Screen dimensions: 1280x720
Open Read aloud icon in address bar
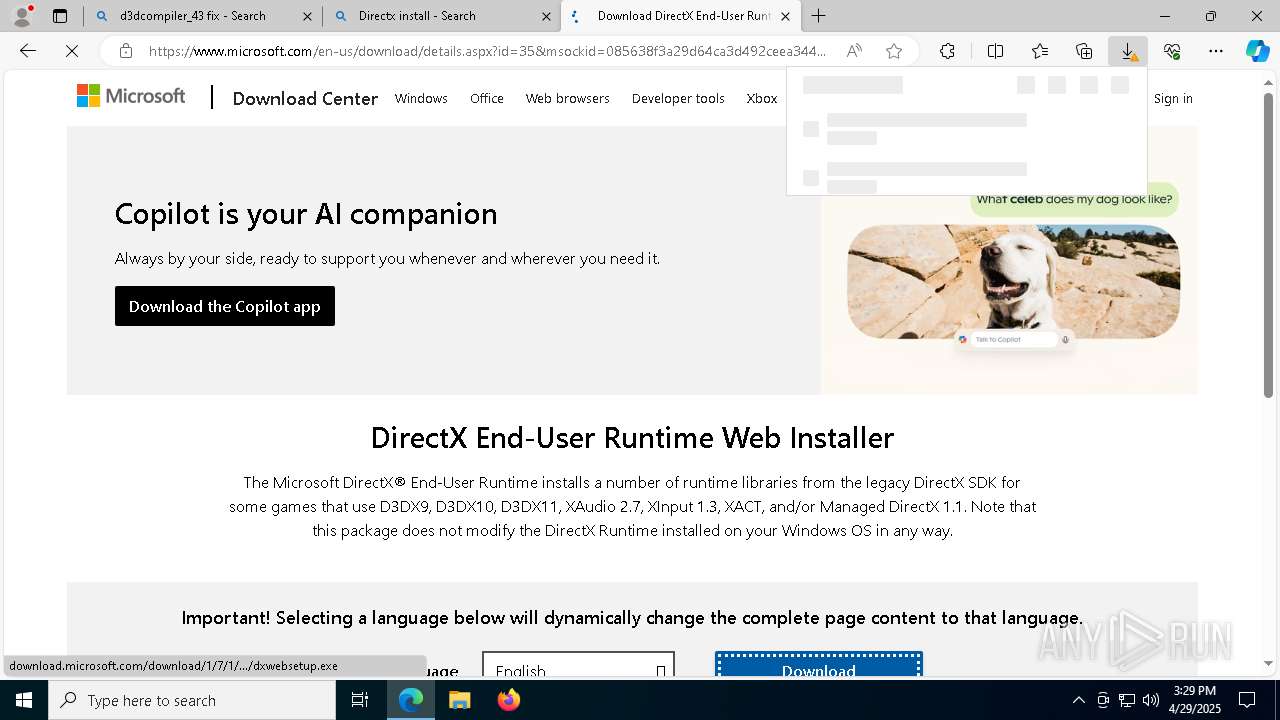pyautogui.click(x=854, y=51)
